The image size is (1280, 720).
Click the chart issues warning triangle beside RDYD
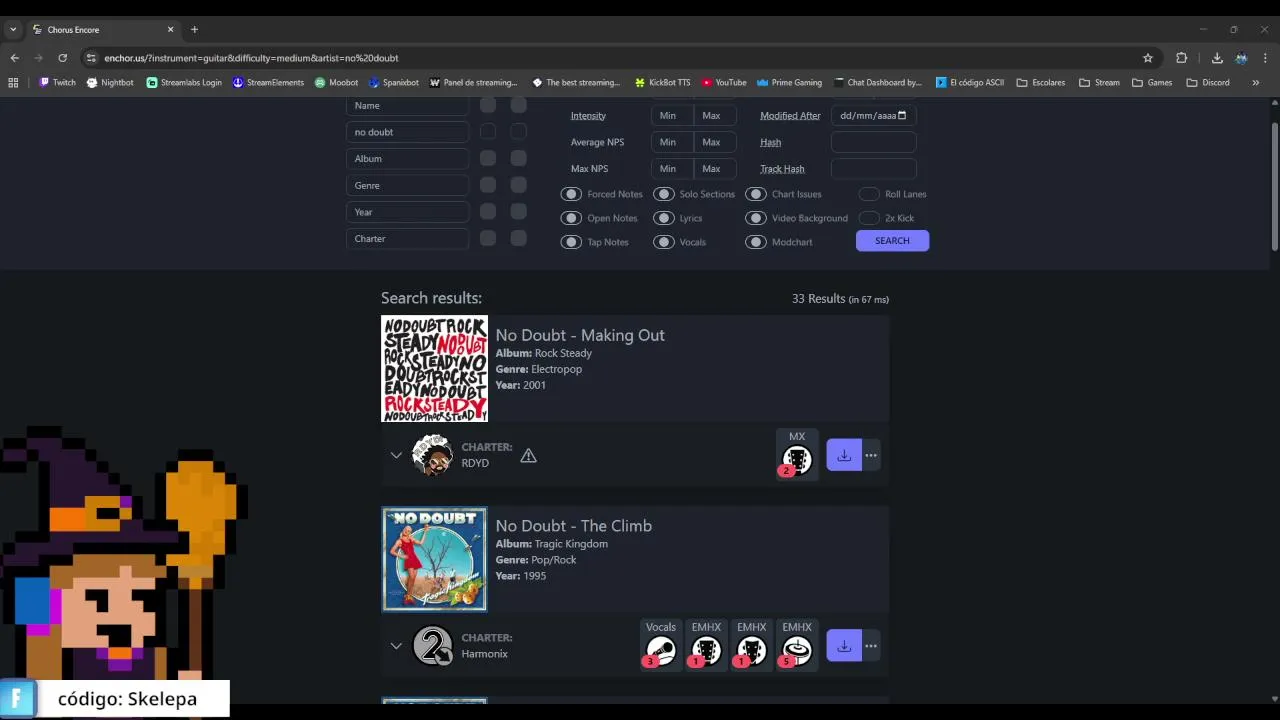528,455
